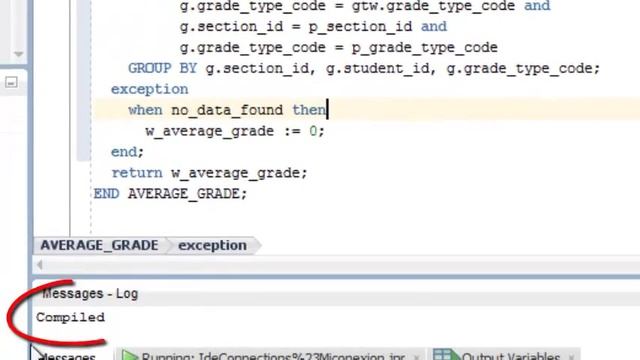
Task: Click the 'return w_average_grade;' line
Action: point(209,173)
